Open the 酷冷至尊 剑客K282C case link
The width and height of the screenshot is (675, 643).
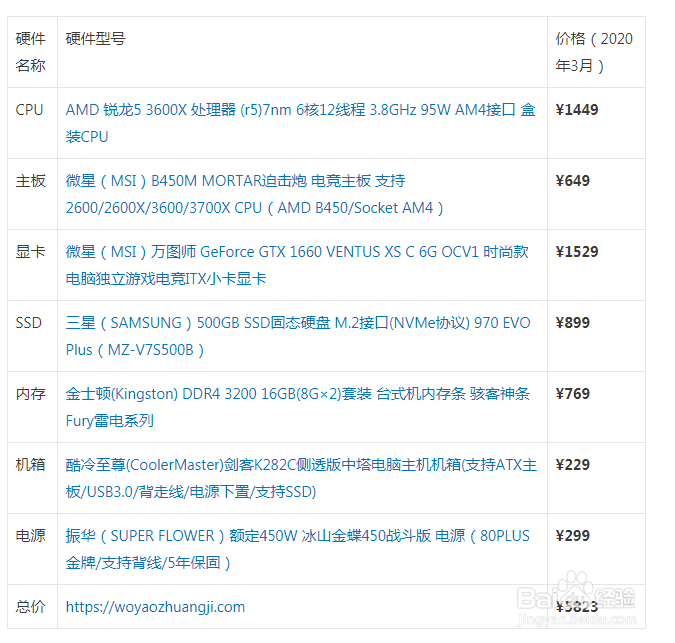(x=301, y=478)
